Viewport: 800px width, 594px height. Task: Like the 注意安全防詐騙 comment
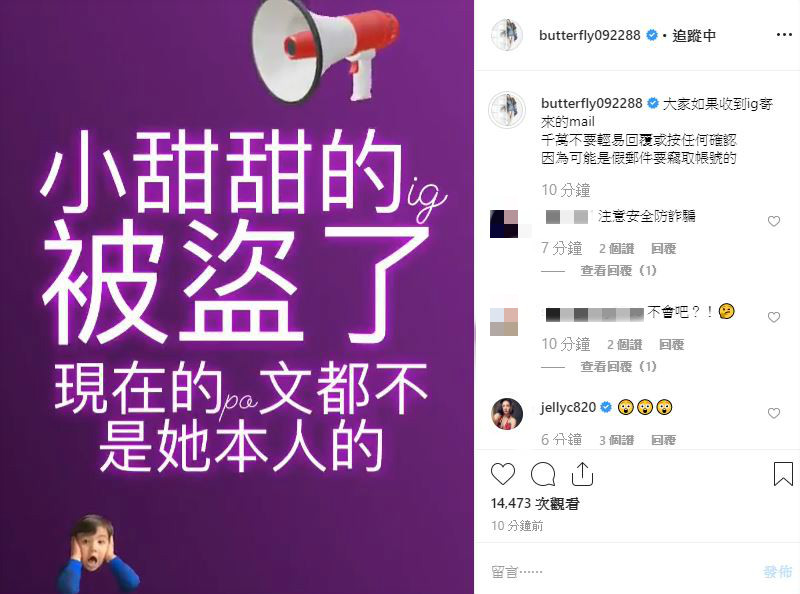pos(773,221)
